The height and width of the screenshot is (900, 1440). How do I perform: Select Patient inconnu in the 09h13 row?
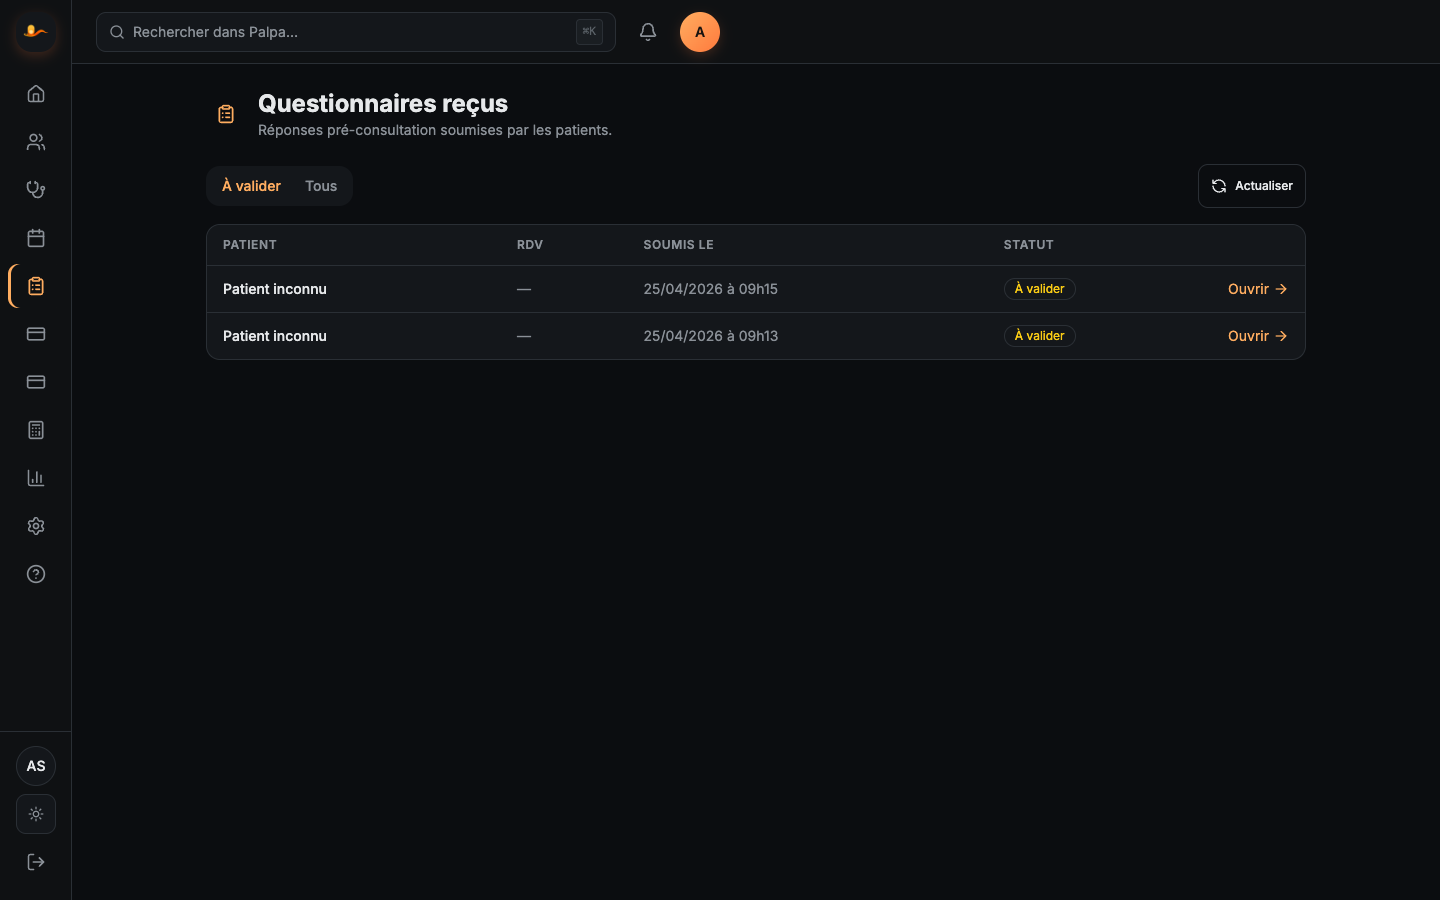275,336
